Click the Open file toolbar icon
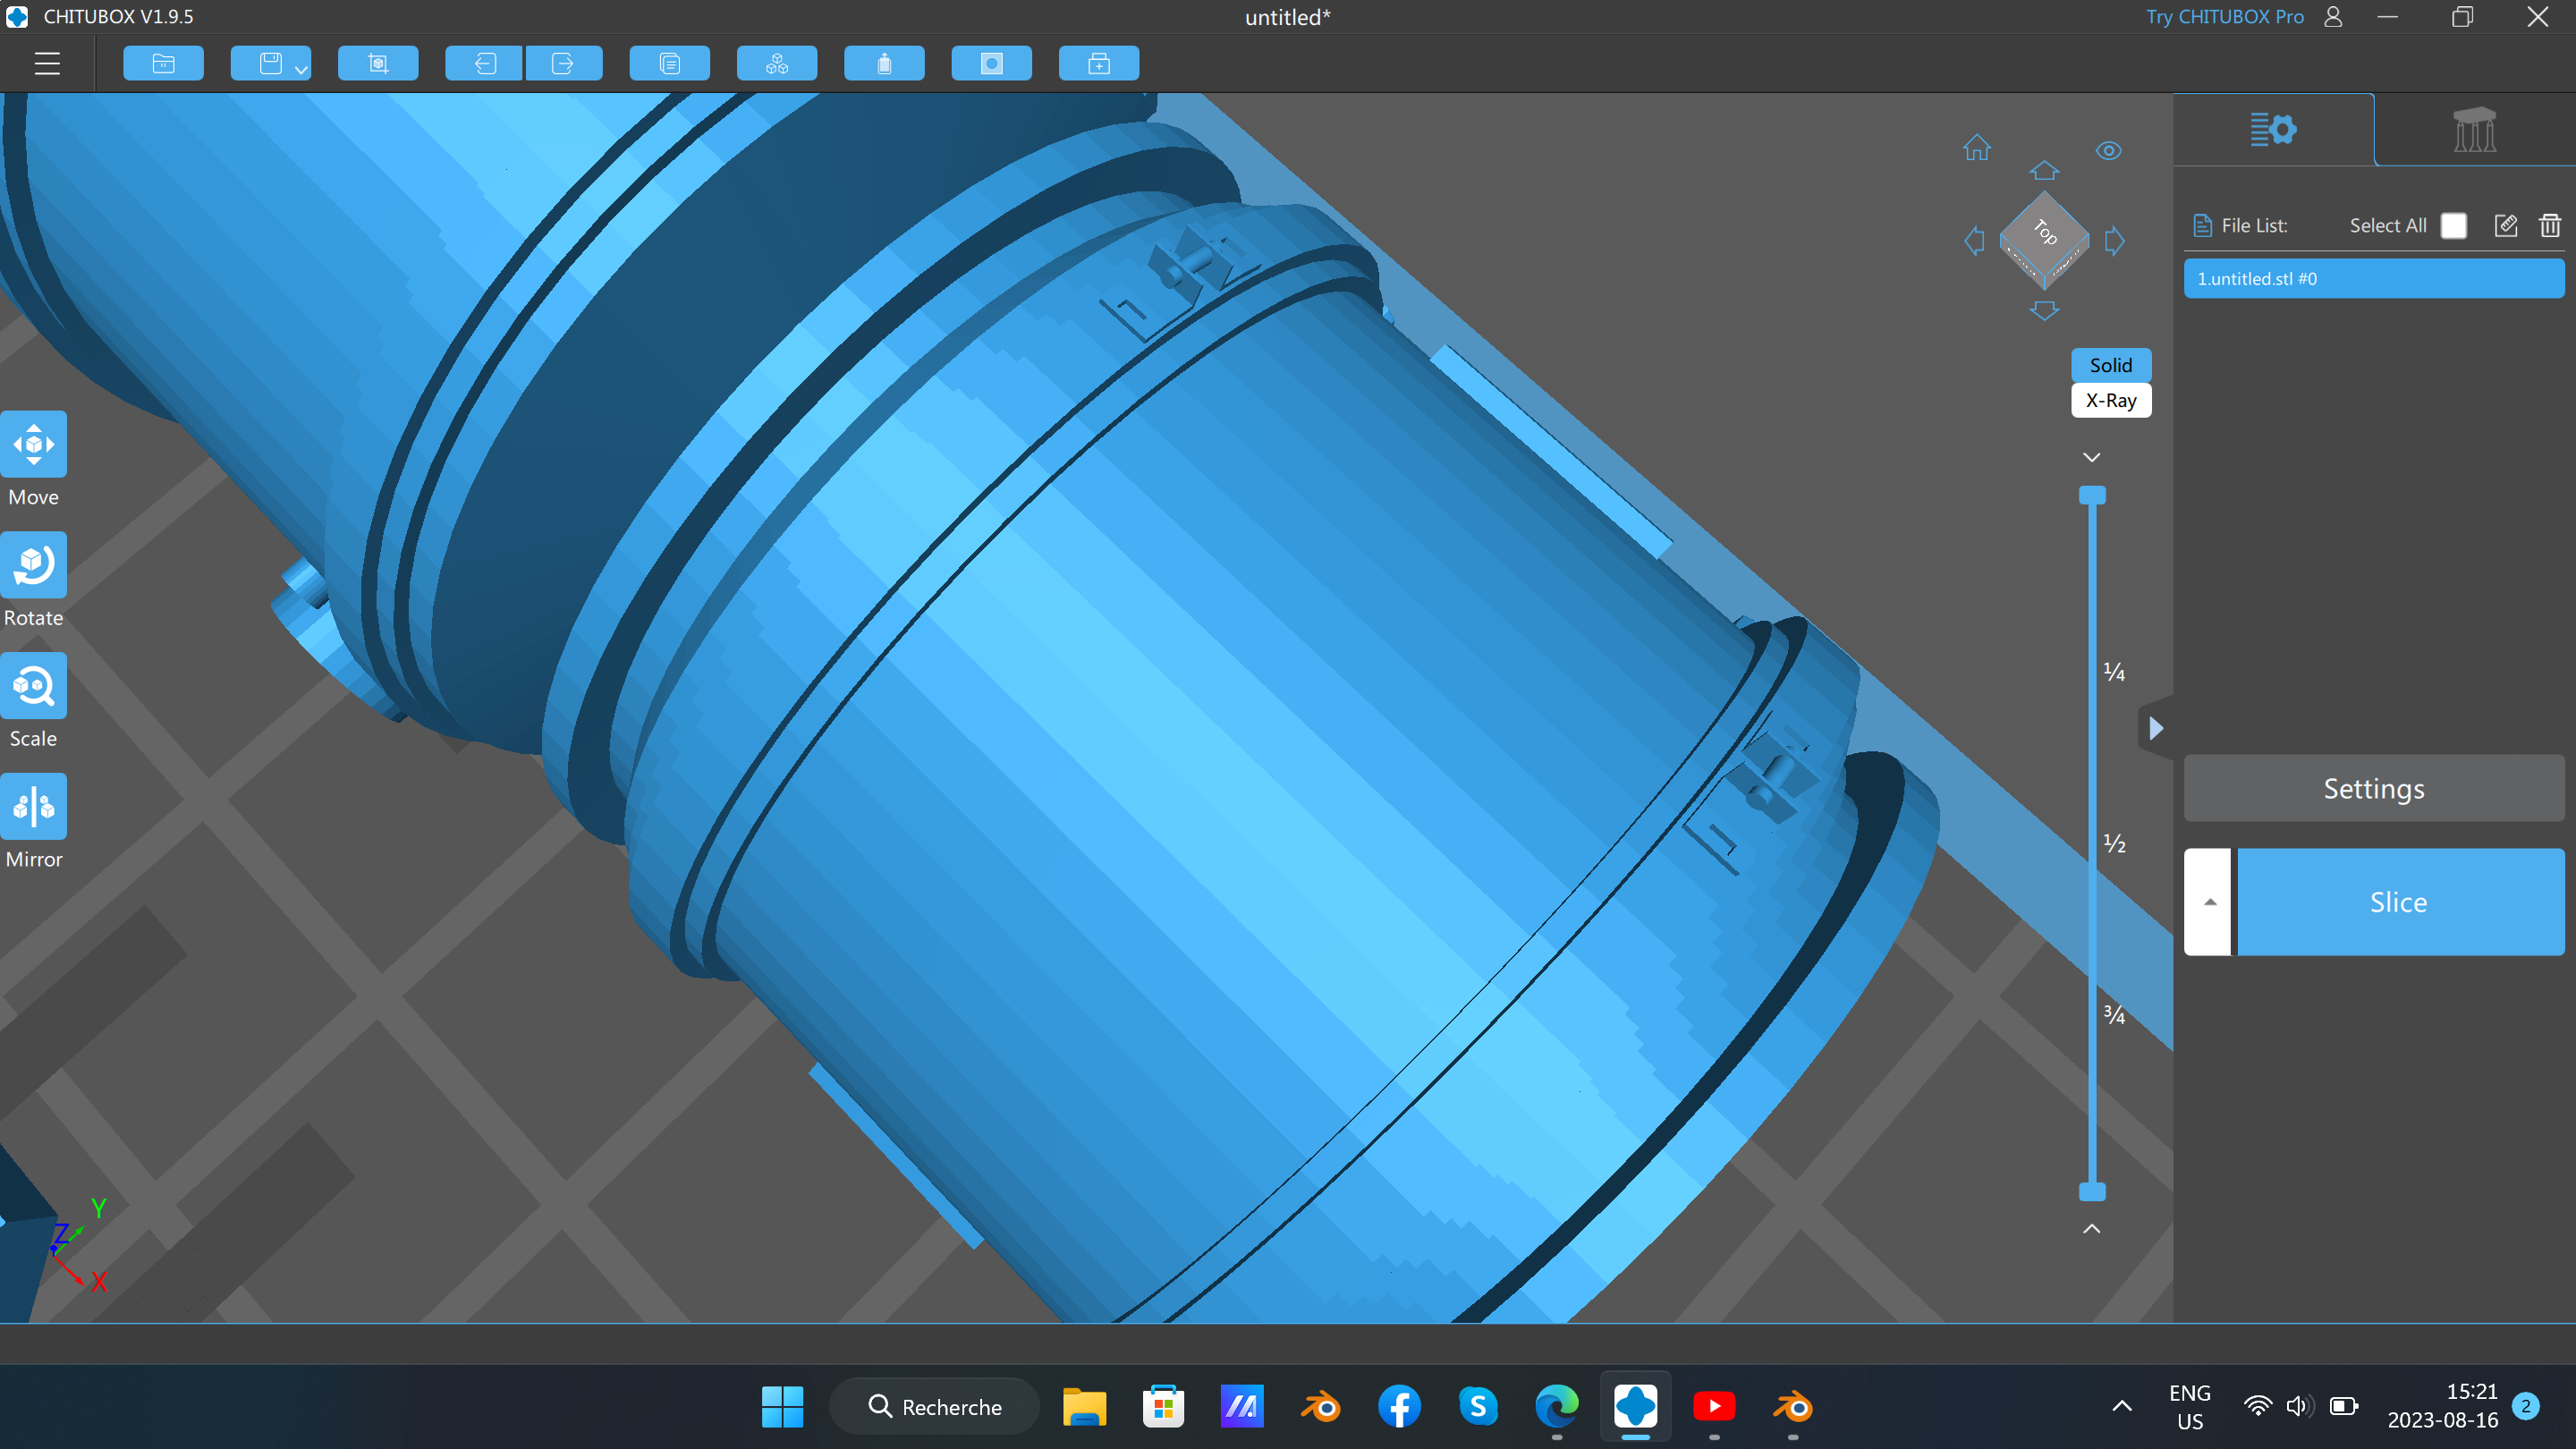The height and width of the screenshot is (1449, 2576). coord(163,64)
